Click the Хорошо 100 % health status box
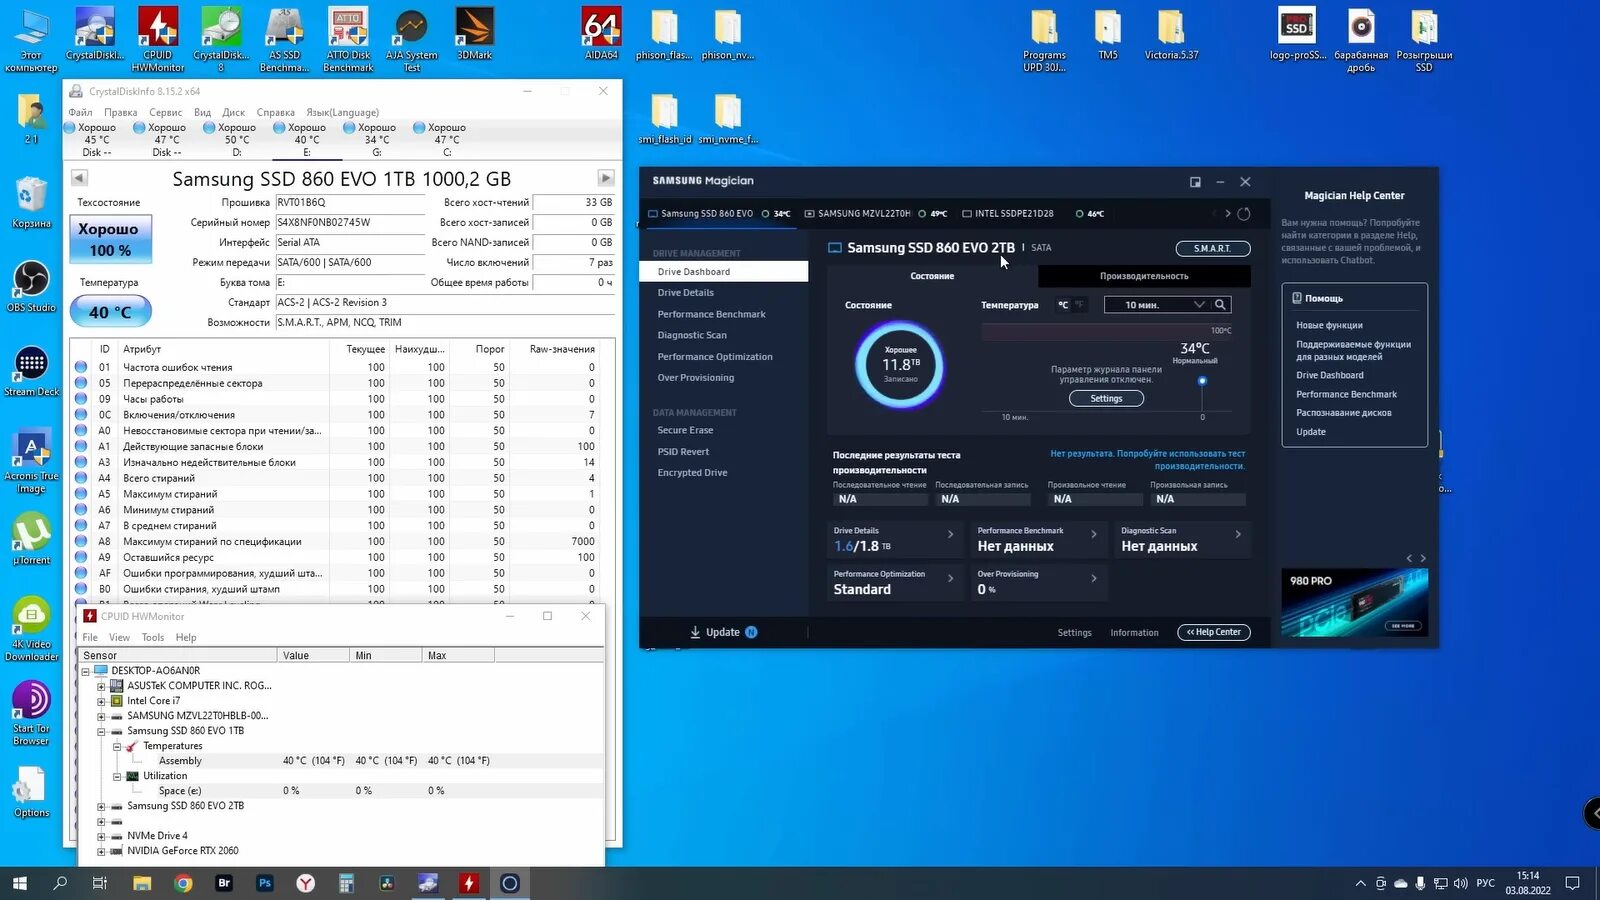 110,240
